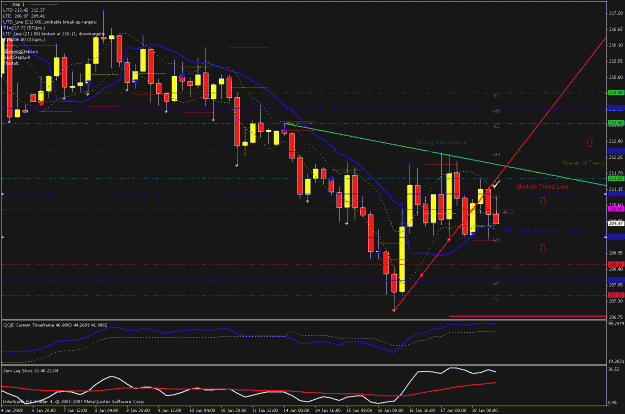Screen dimensions: 625x414
Task: Click the Zero Lag Stoch indicator title
Action: (x=31, y=371)
